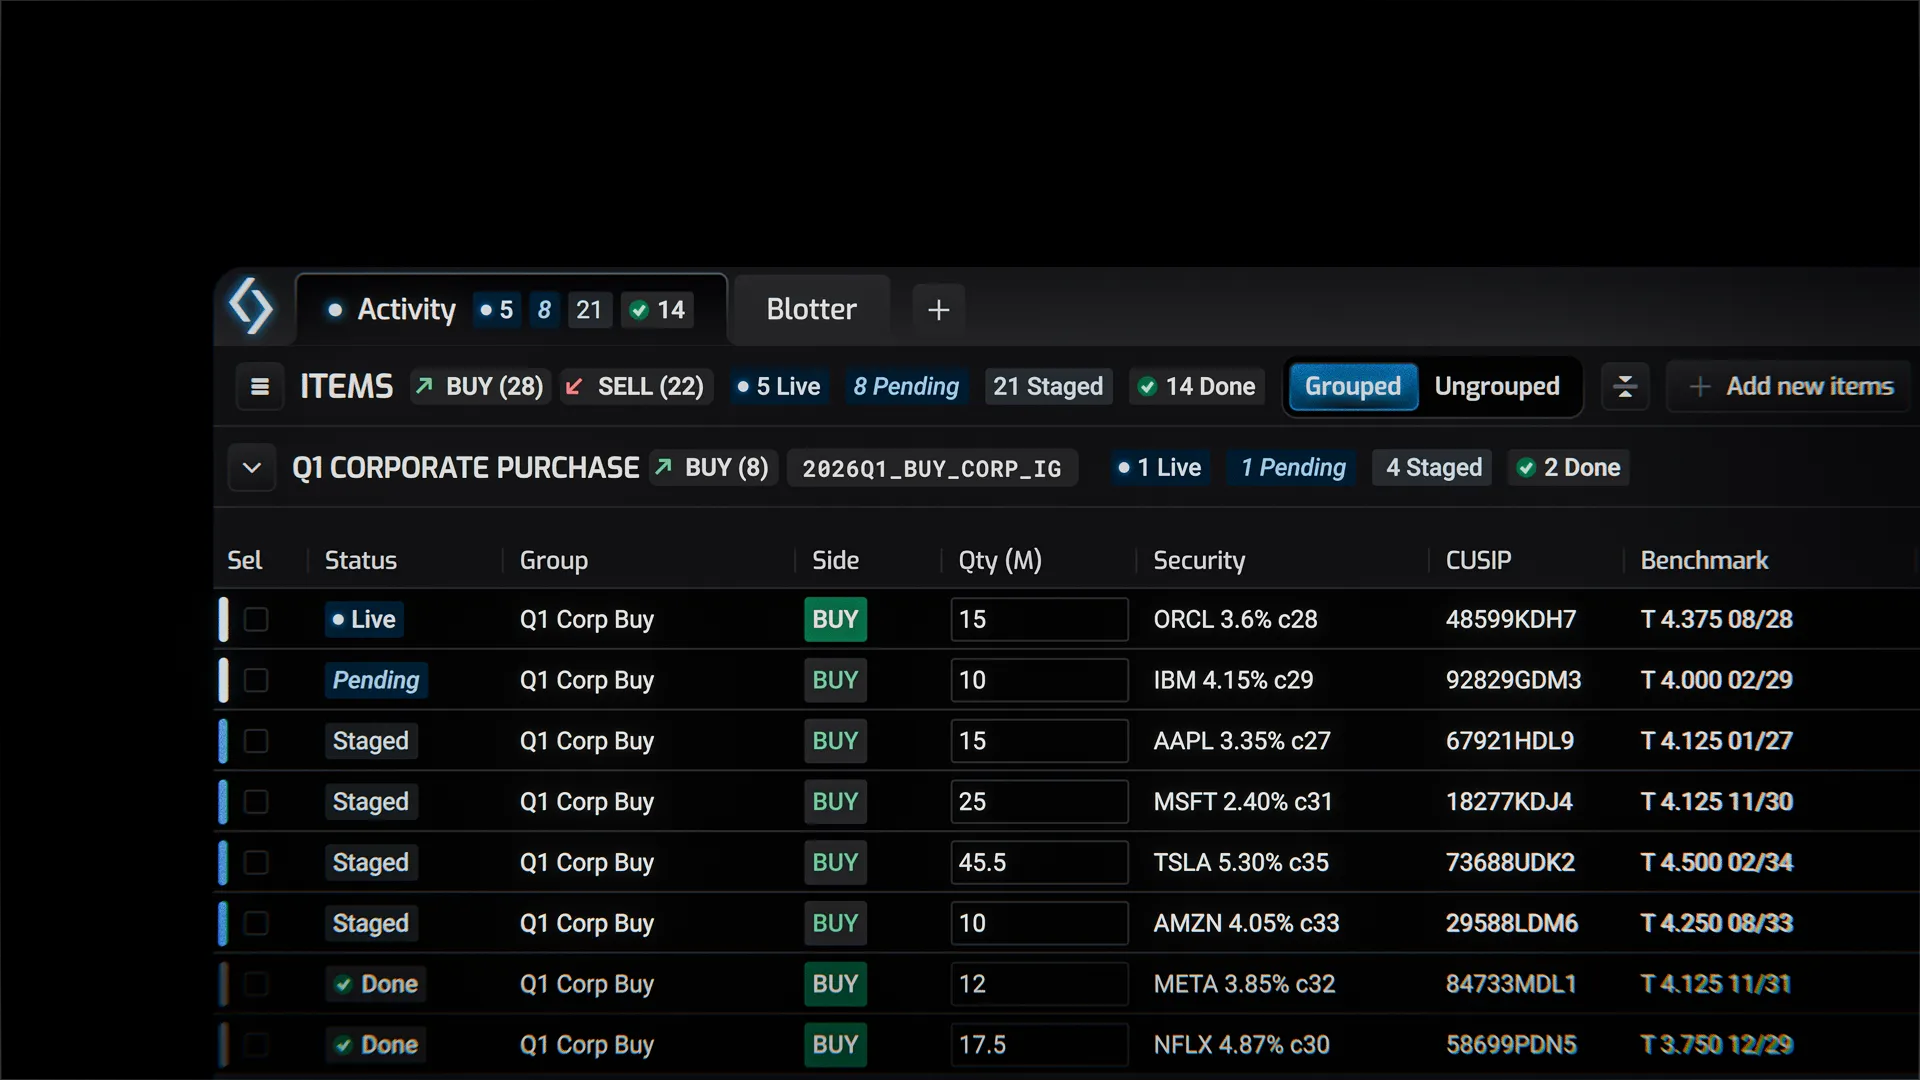Click the collapse-all rows icon
1920x1080 pixels.
point(1625,387)
